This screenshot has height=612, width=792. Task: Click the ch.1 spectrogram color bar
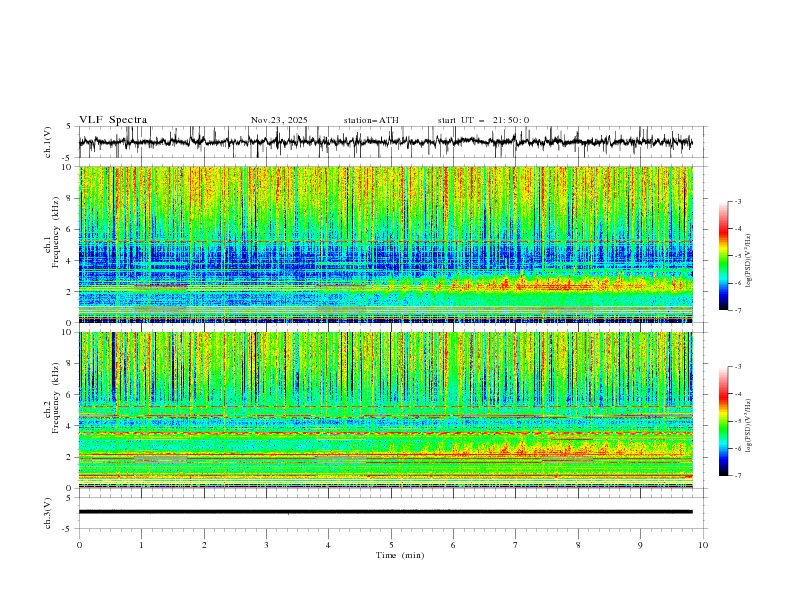tap(723, 256)
